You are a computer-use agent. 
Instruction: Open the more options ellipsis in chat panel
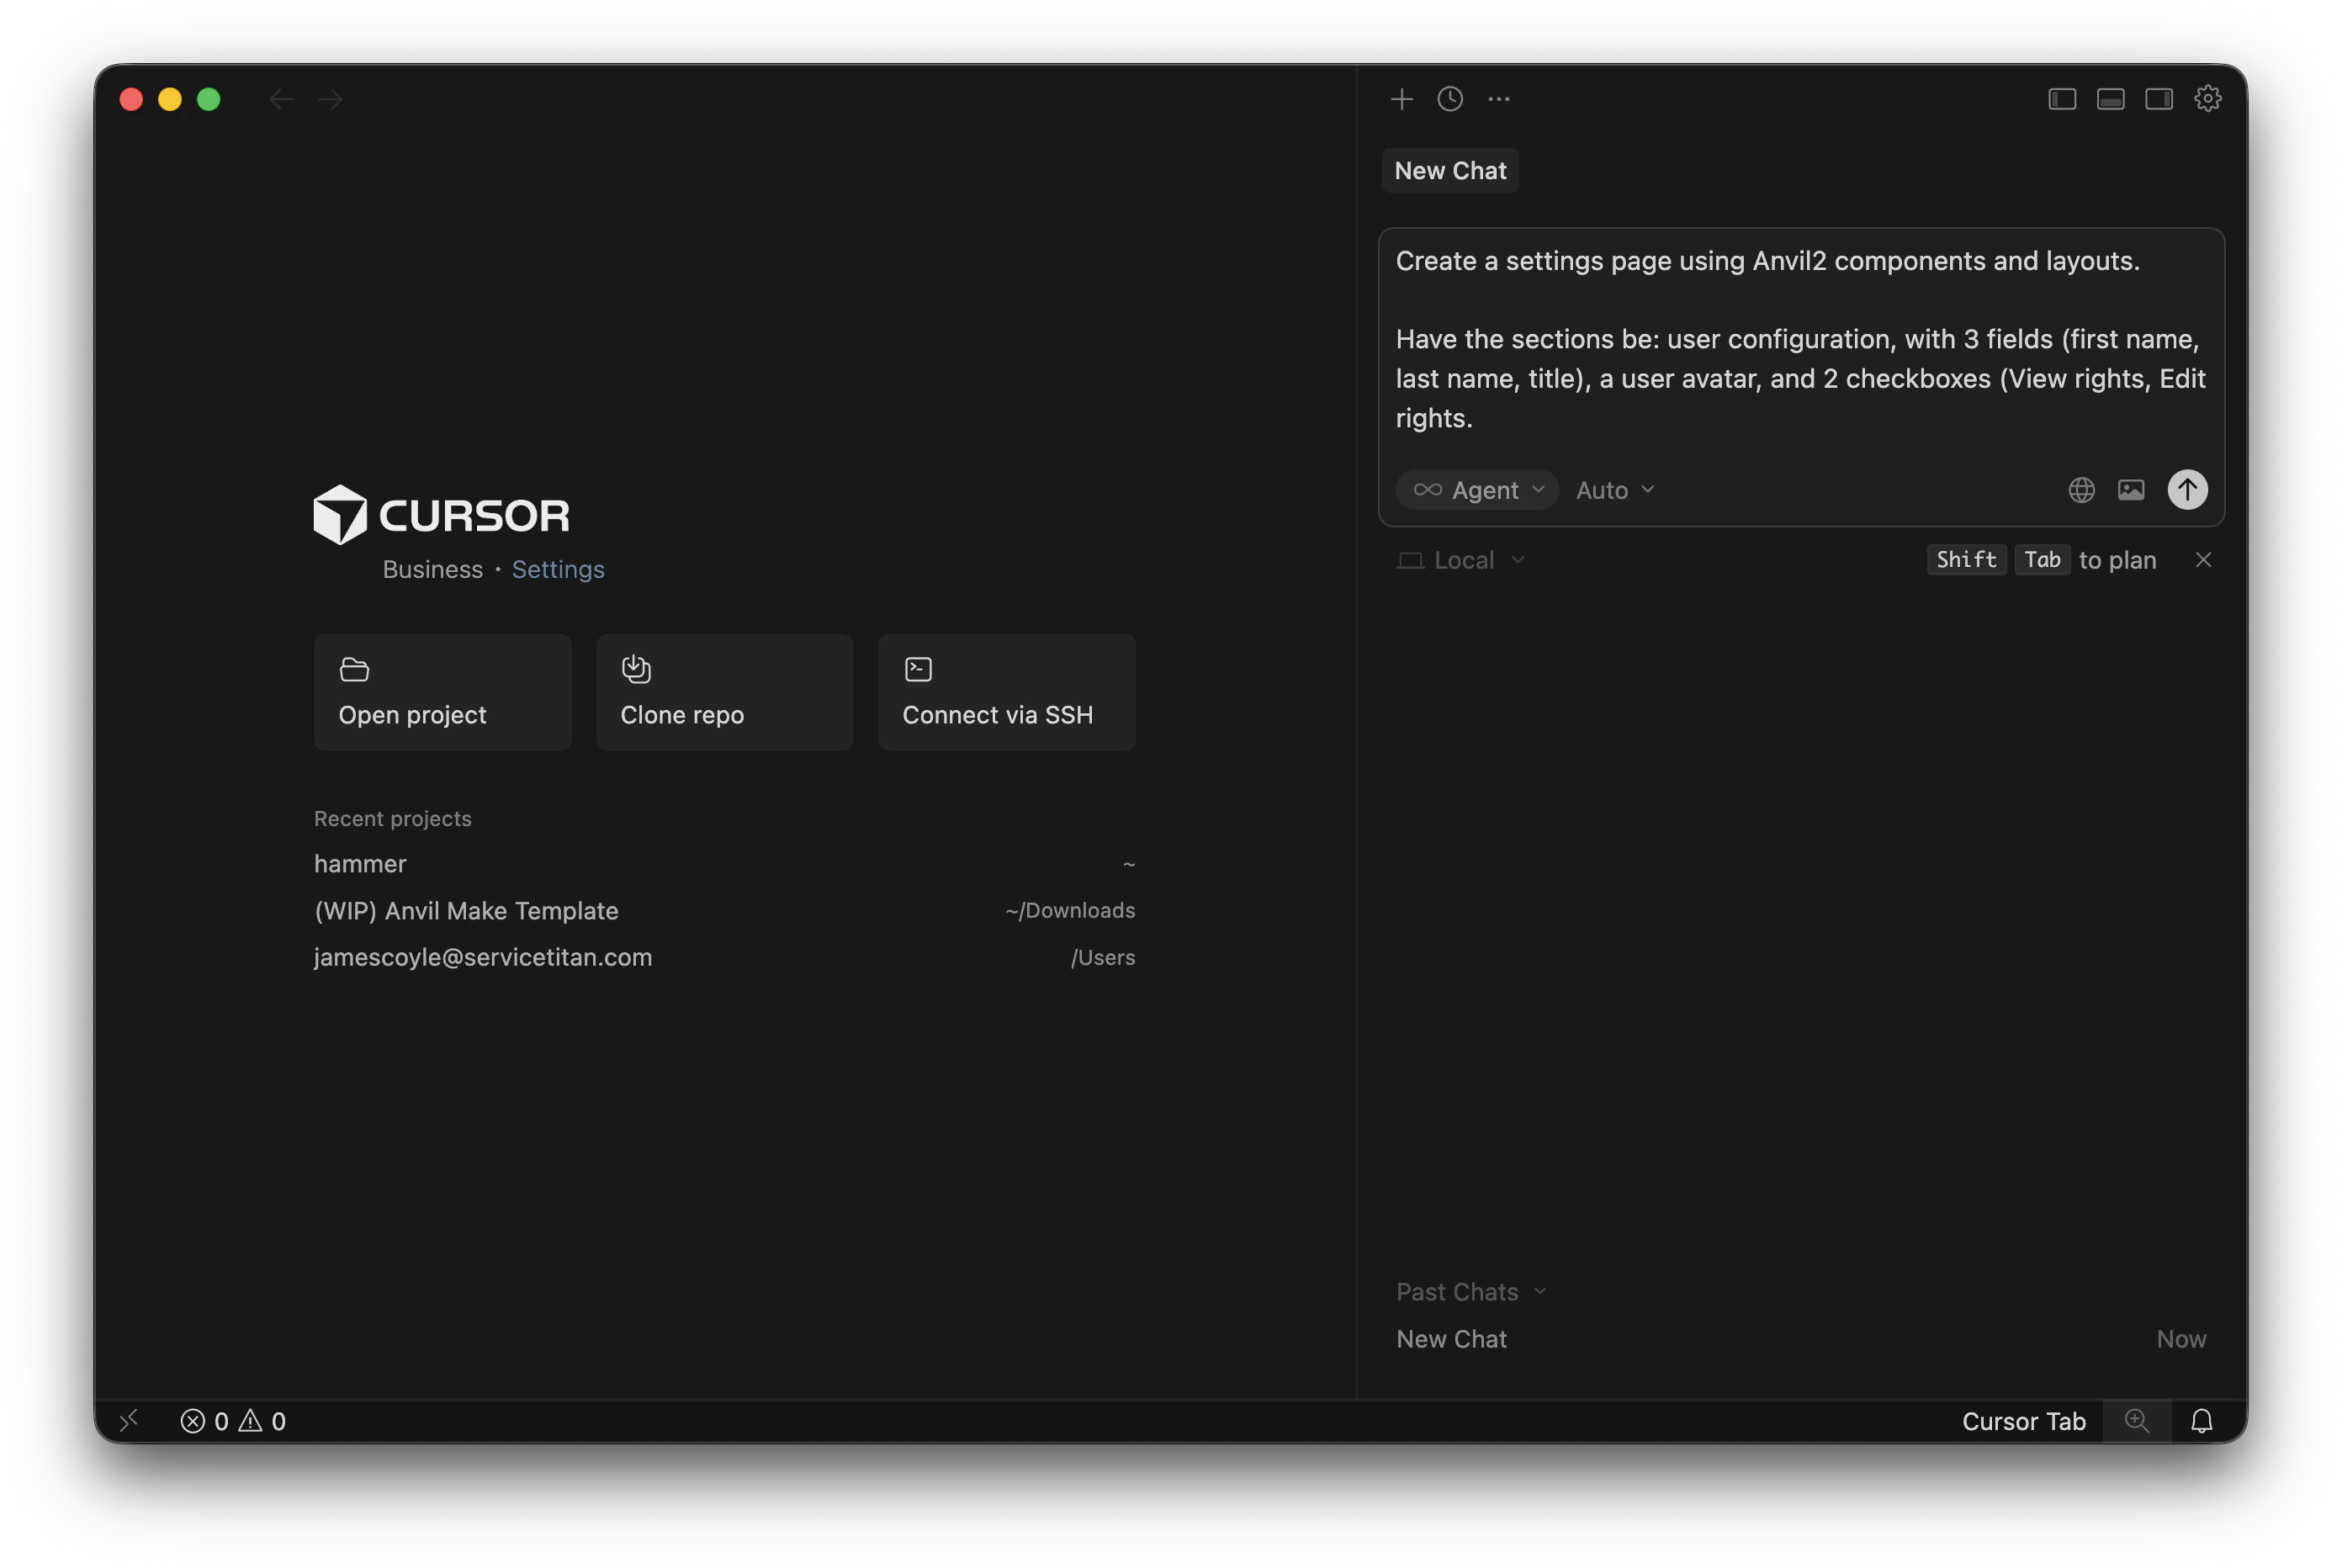click(x=1498, y=99)
